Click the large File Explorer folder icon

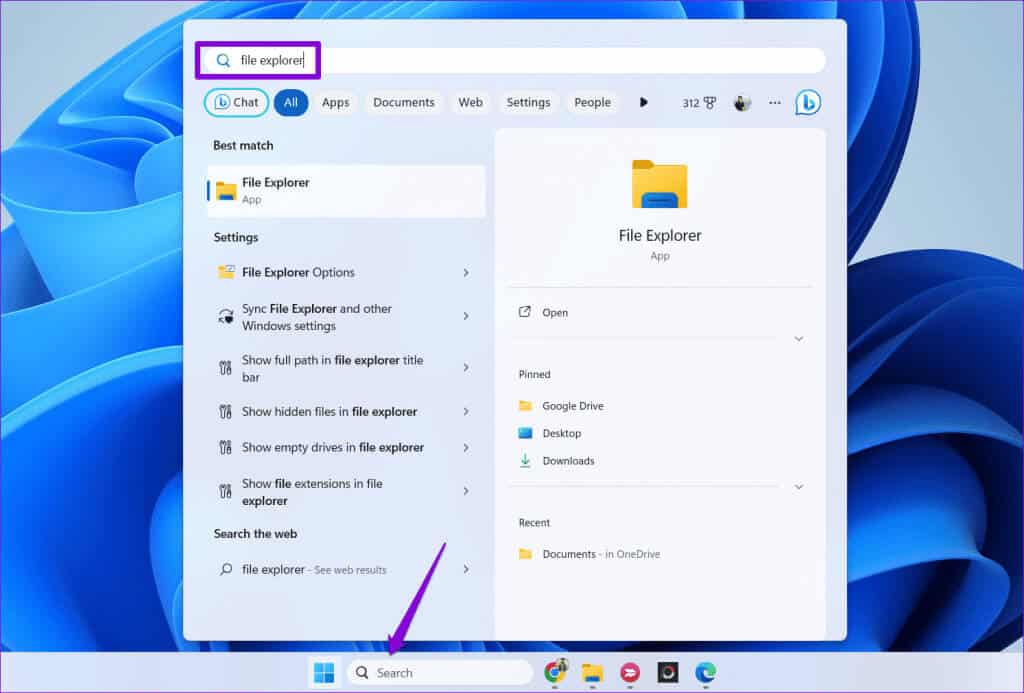point(660,184)
